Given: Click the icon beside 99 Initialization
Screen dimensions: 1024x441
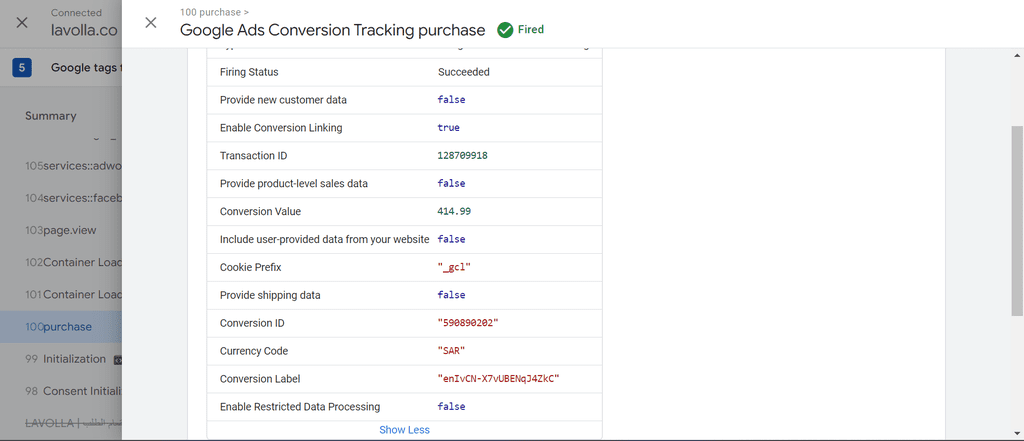Looking at the screenshot, I should (x=118, y=359).
